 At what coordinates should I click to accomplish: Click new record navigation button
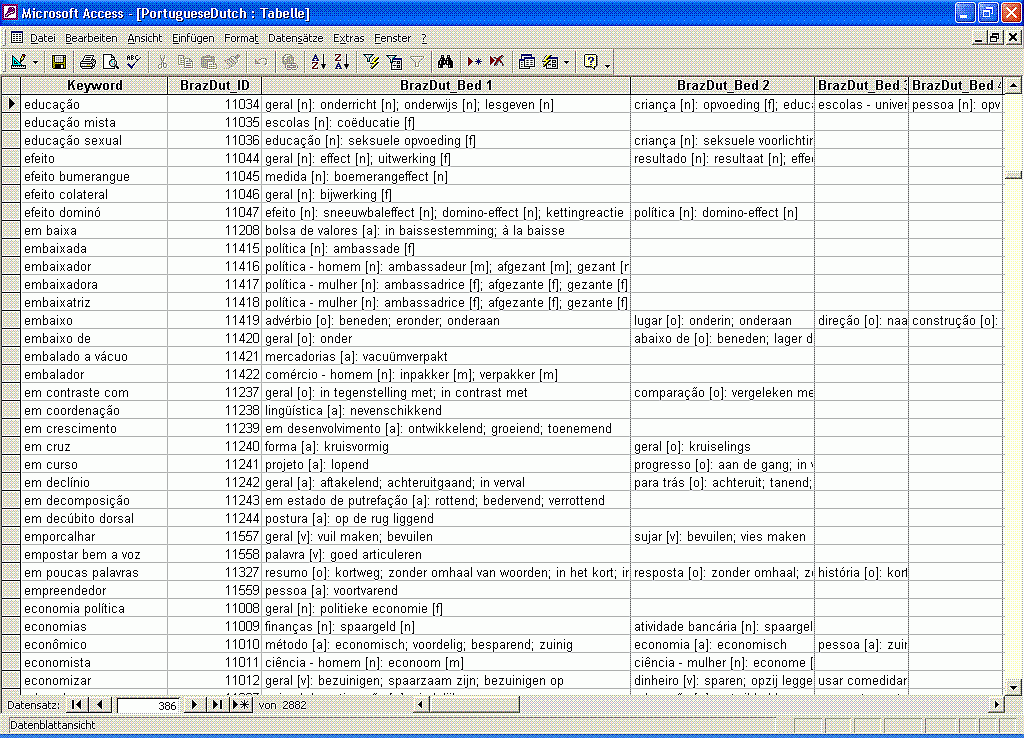point(241,705)
